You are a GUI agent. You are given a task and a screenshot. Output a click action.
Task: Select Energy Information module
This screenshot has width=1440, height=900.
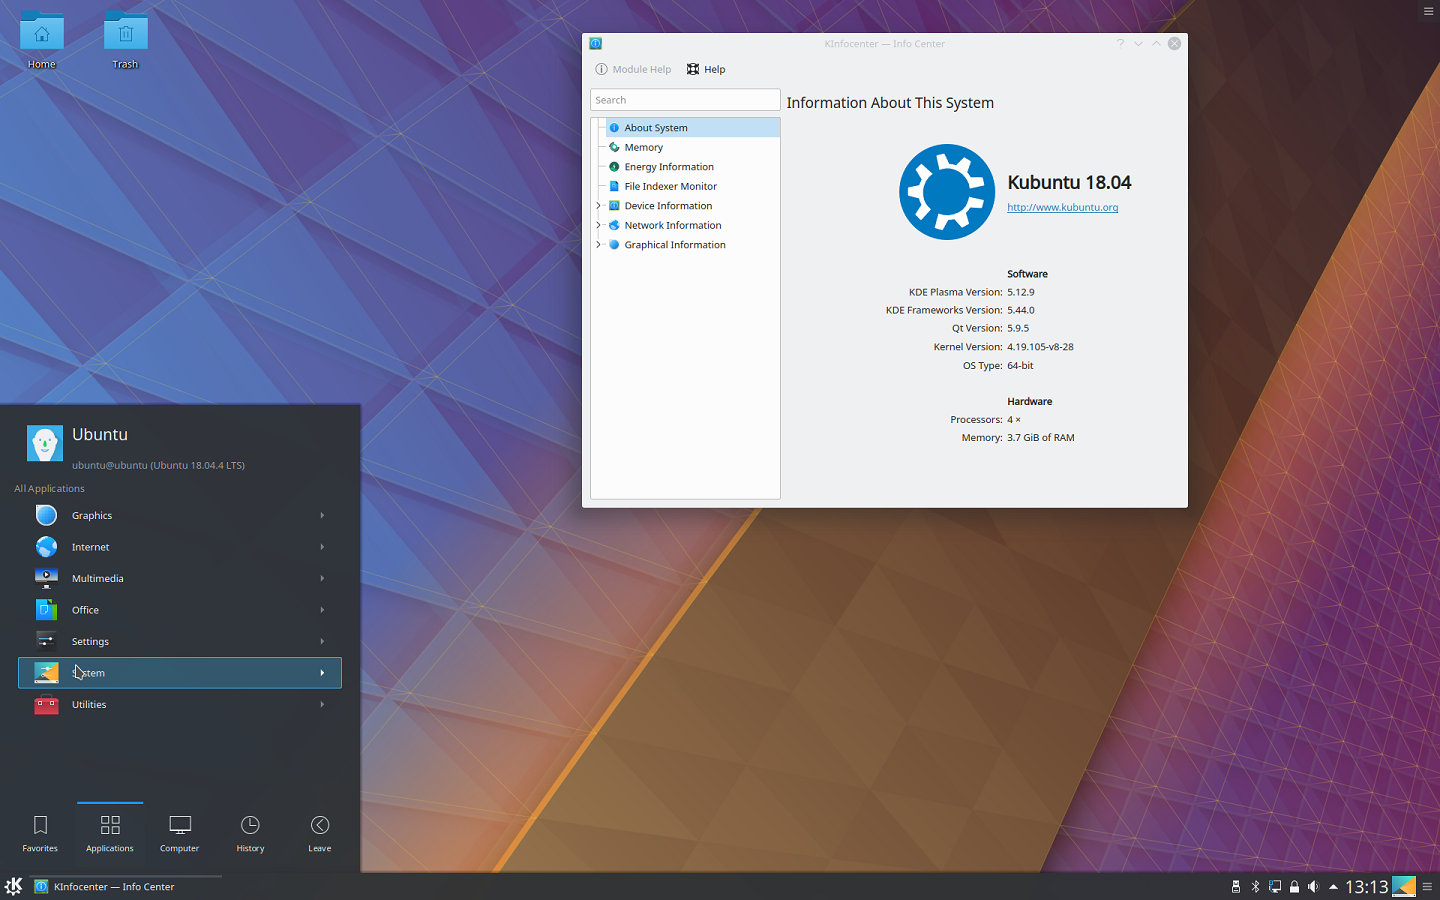(x=668, y=167)
